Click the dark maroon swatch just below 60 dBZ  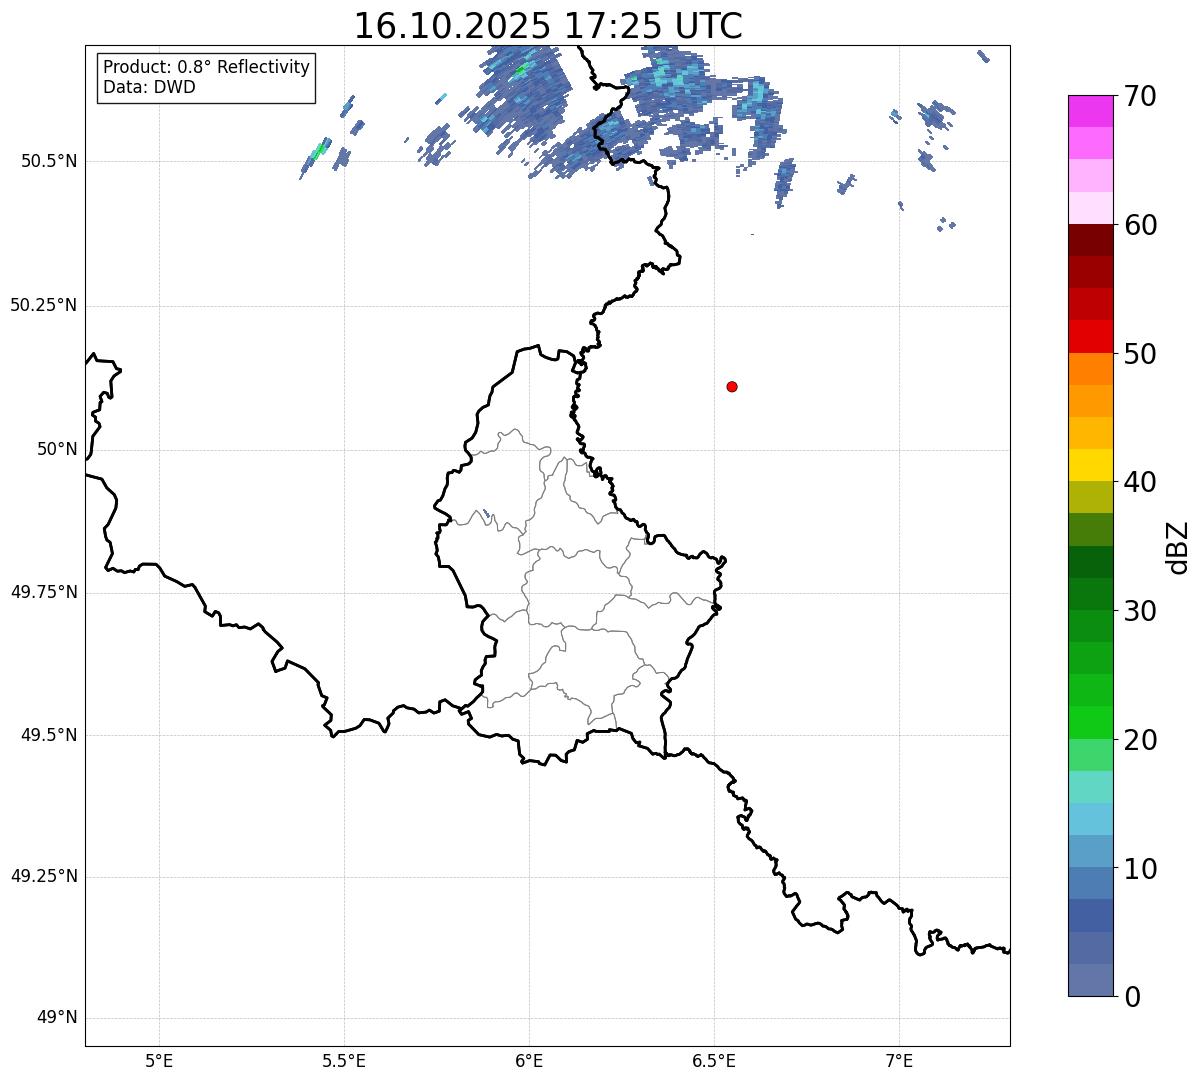coord(1091,240)
